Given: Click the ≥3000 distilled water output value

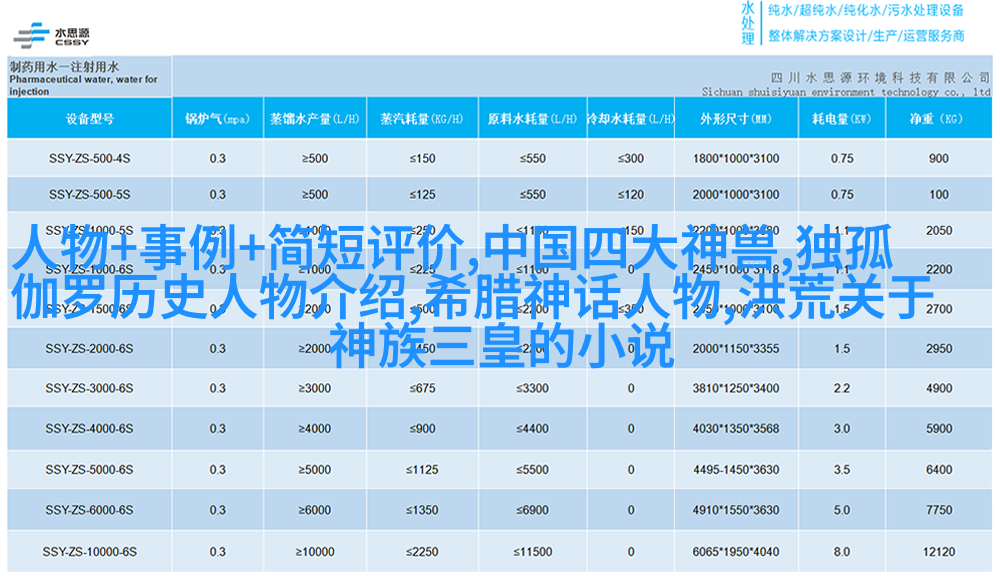Looking at the screenshot, I should point(315,388).
